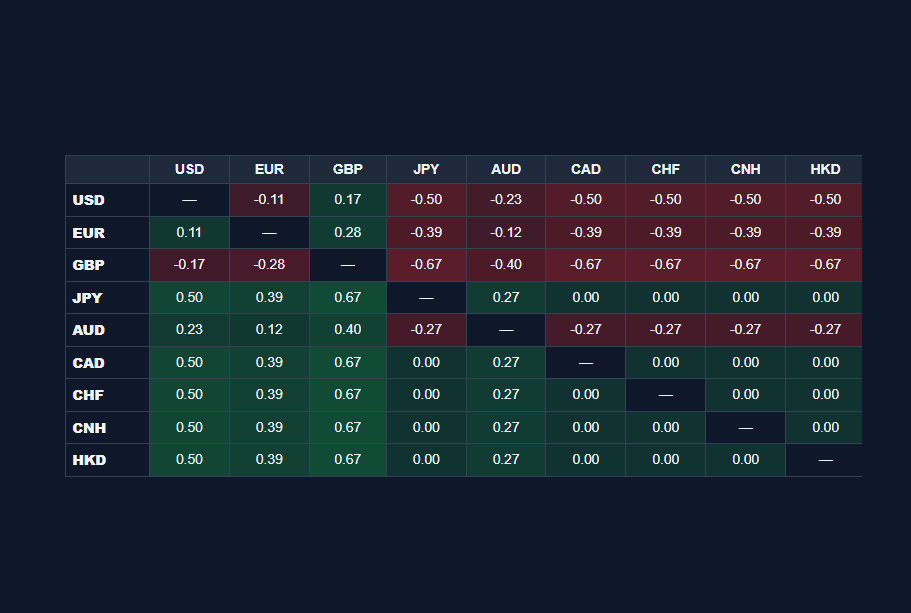Image resolution: width=911 pixels, height=613 pixels.
Task: Click the EUR column header
Action: (269, 170)
